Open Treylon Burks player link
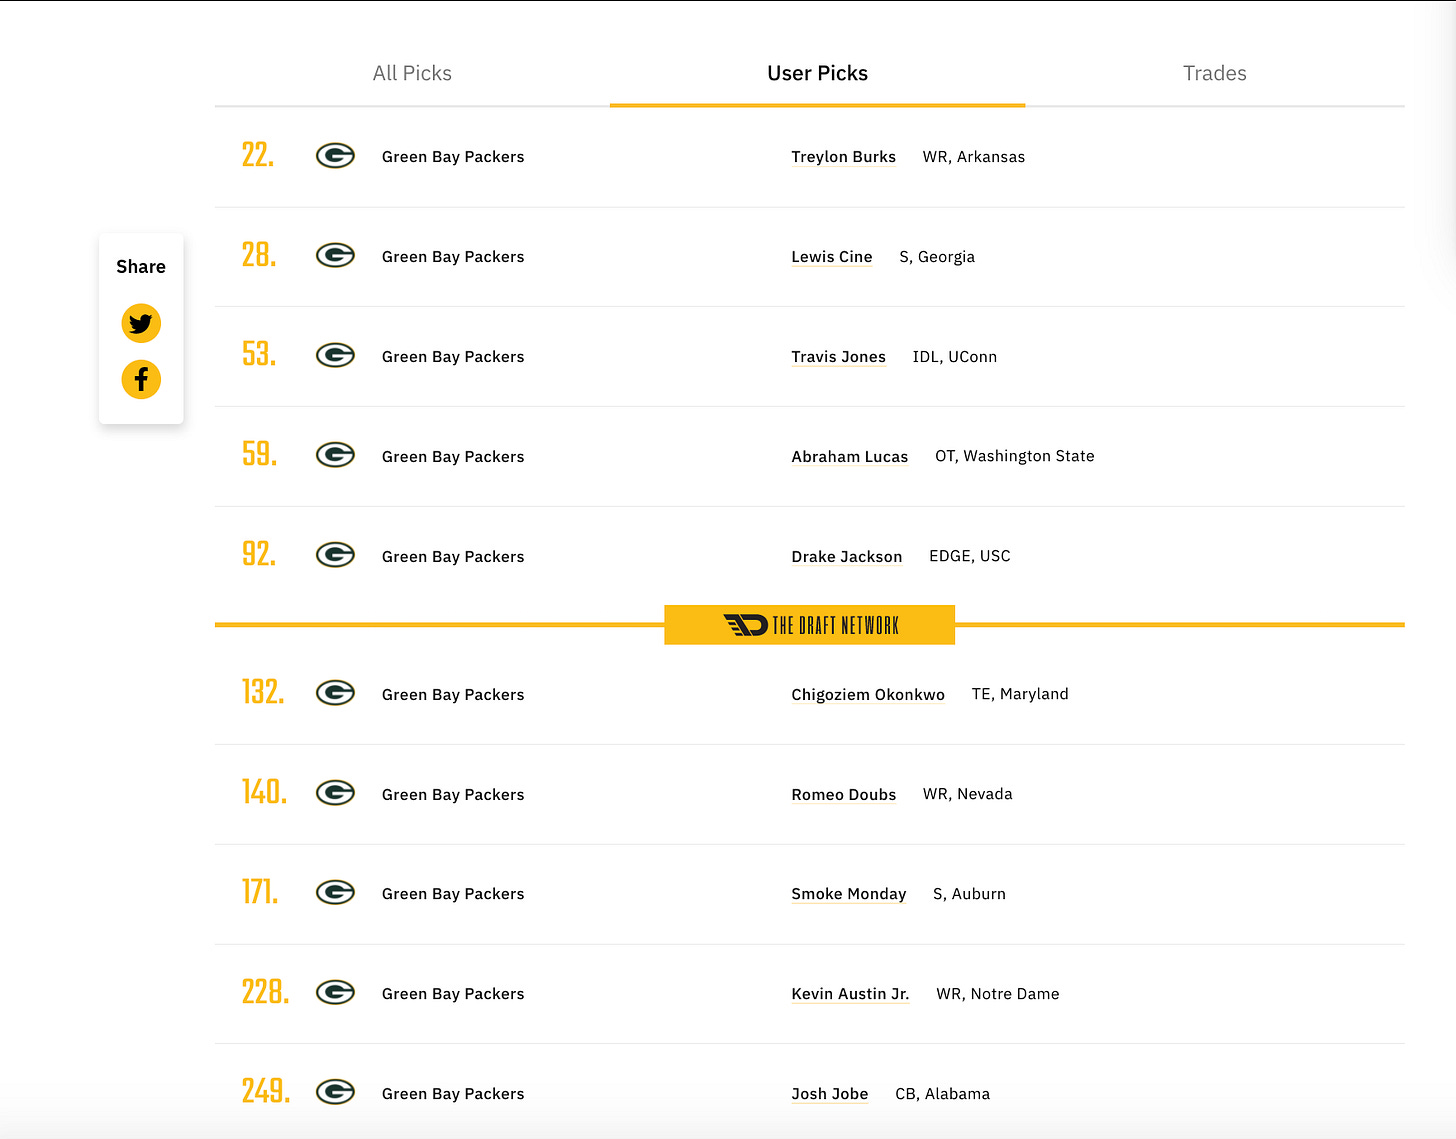1456x1139 pixels. tap(843, 157)
